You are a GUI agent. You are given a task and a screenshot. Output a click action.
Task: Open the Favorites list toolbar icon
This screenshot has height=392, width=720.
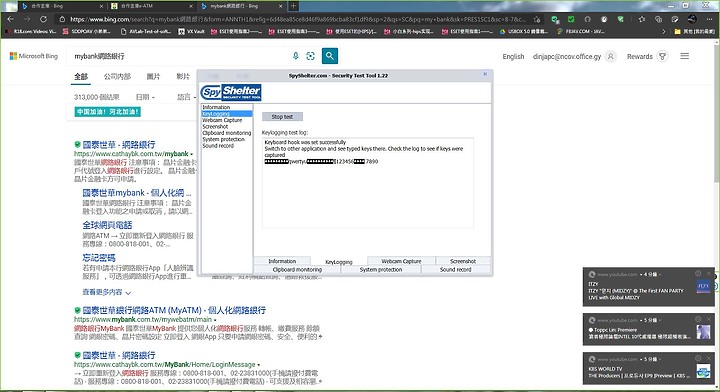click(641, 19)
